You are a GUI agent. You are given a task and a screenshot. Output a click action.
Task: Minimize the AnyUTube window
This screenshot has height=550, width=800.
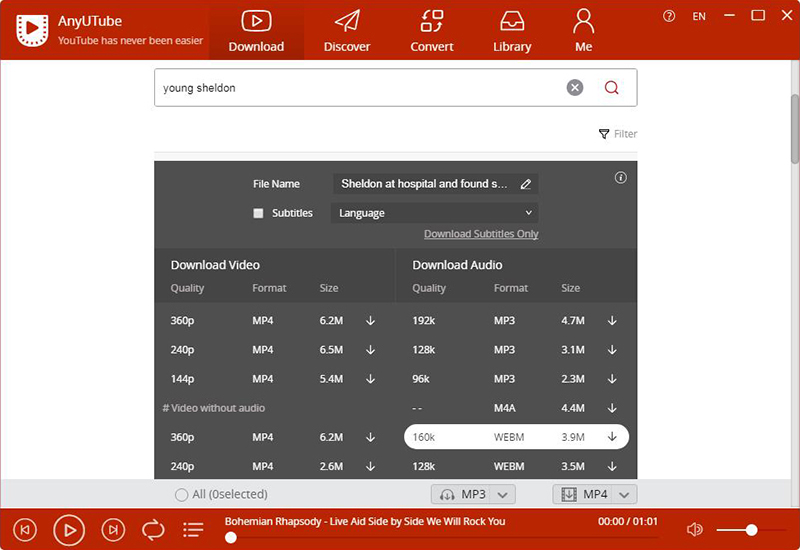pos(730,16)
